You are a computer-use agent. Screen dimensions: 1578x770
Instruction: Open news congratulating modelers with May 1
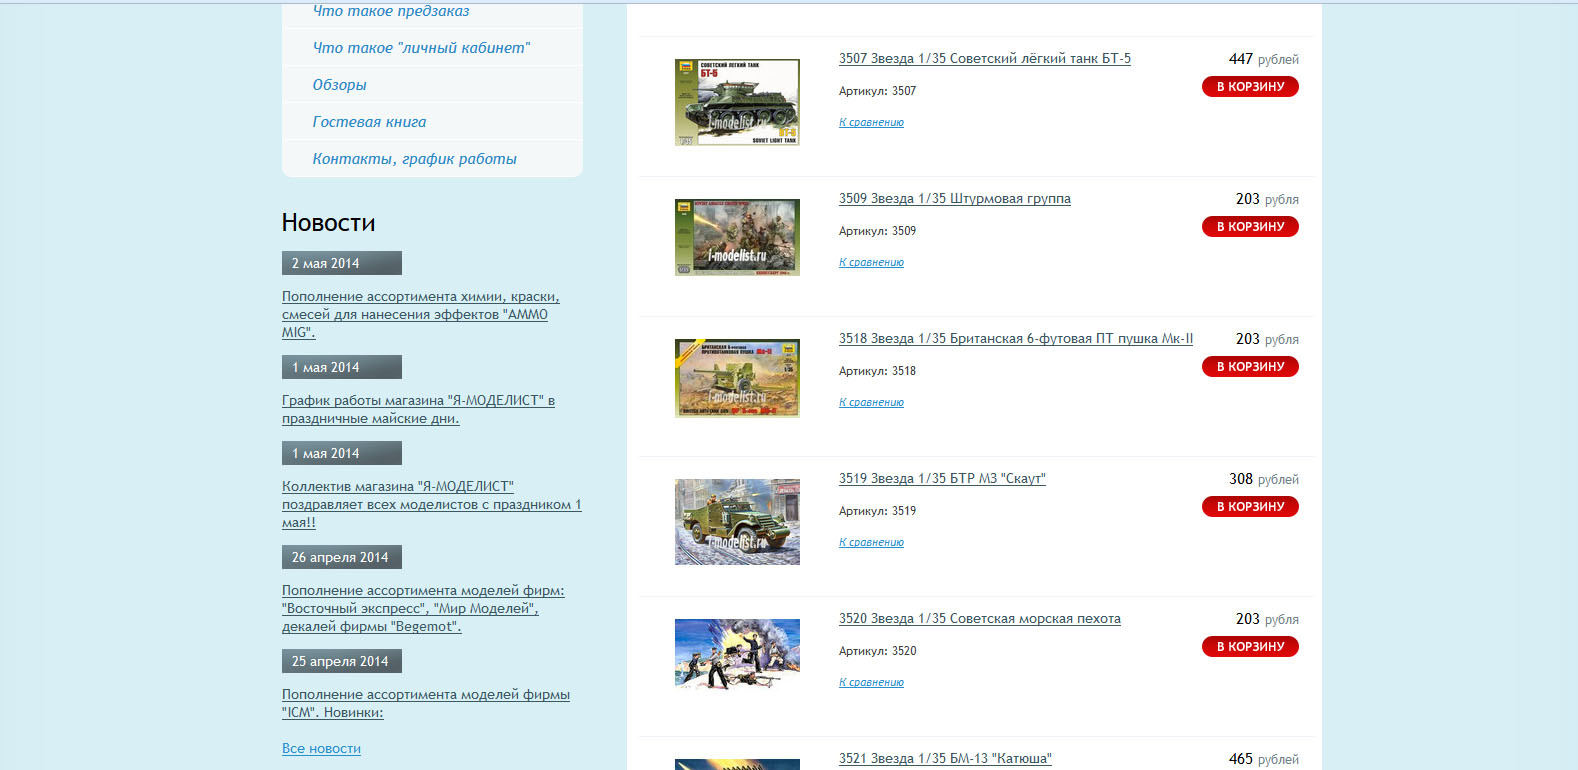431,504
